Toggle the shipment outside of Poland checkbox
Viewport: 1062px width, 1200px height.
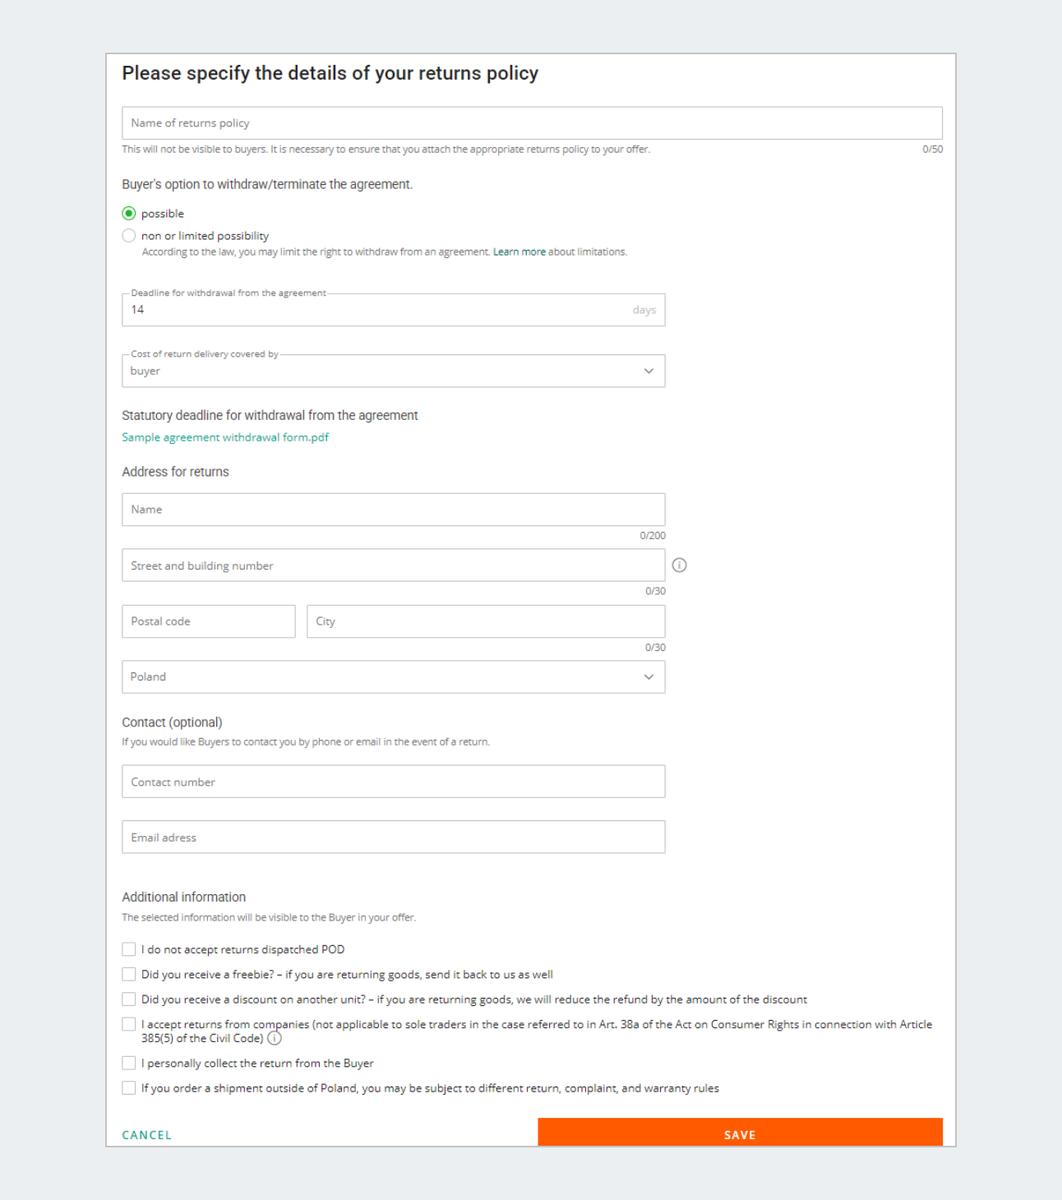pos(129,1088)
